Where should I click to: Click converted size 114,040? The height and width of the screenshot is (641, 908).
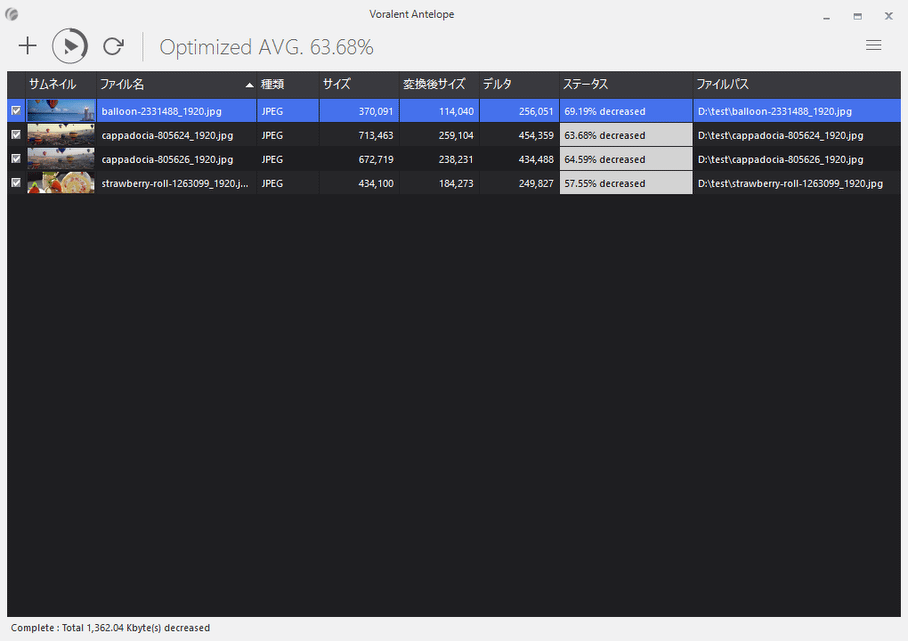456,111
